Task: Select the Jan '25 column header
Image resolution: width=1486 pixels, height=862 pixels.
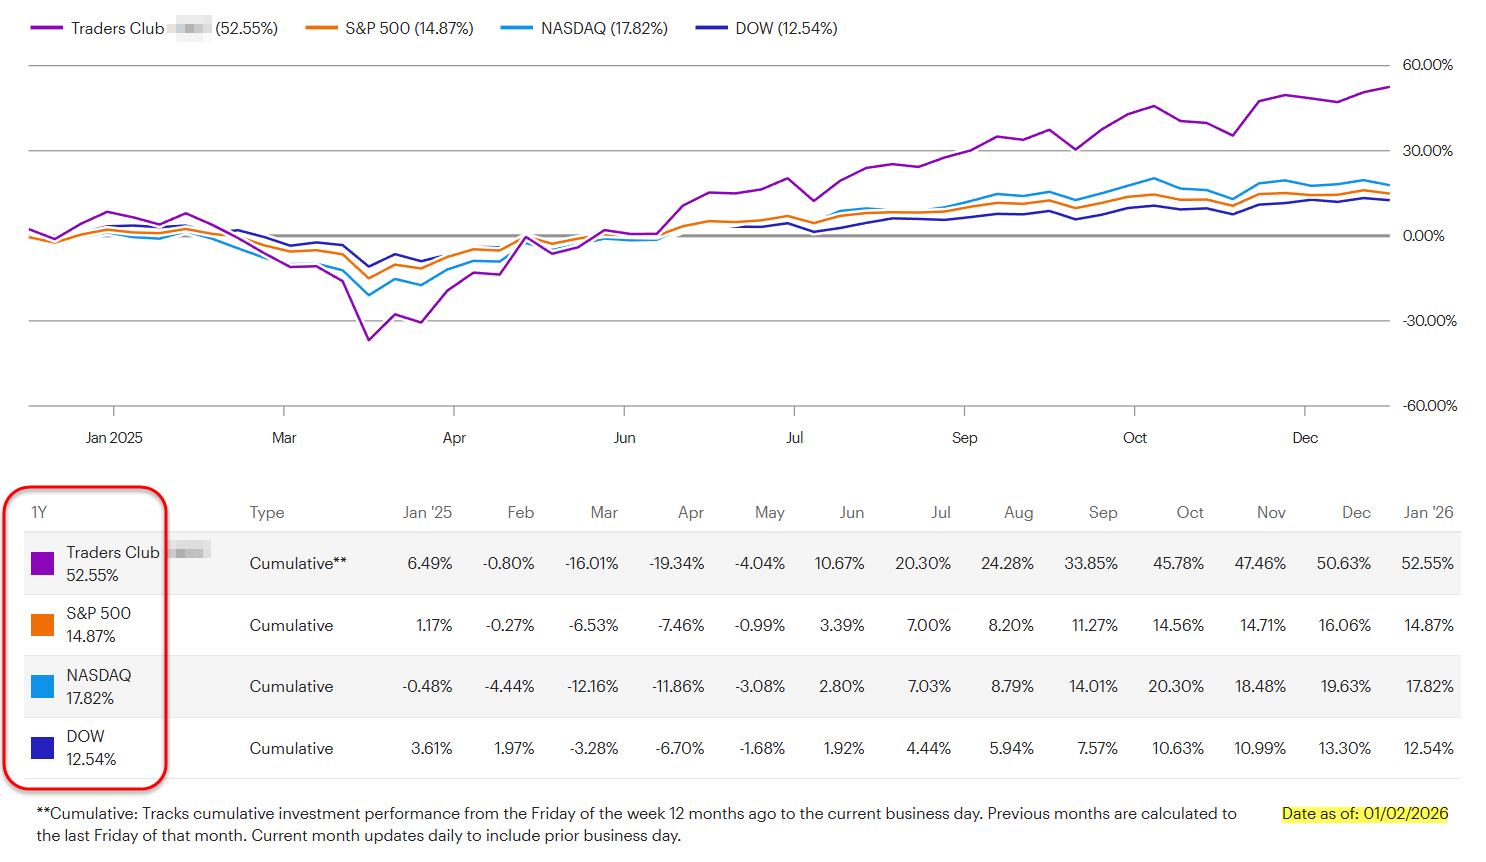Action: pyautogui.click(x=427, y=512)
